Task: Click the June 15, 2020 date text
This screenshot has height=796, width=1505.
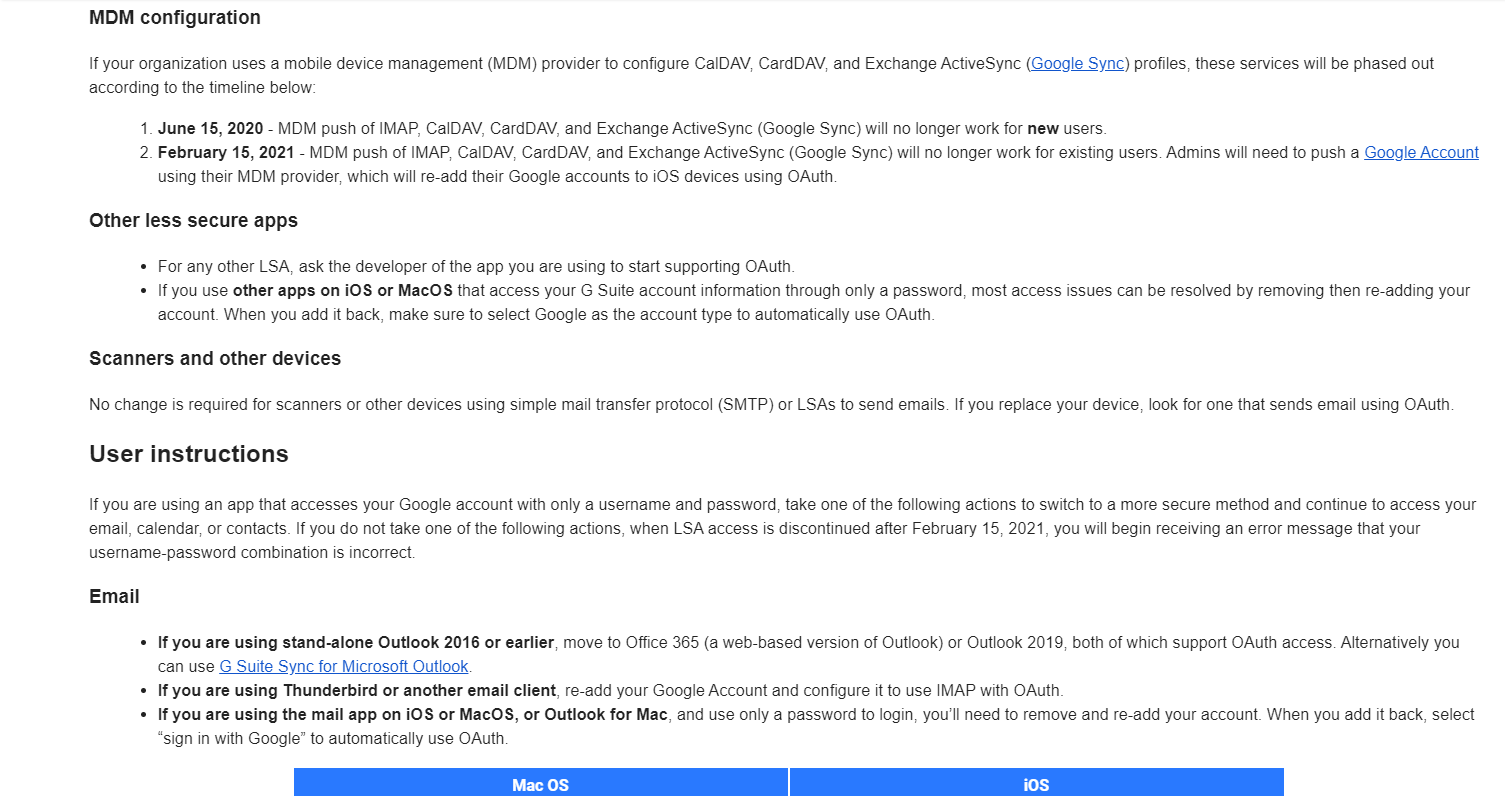Action: 210,129
